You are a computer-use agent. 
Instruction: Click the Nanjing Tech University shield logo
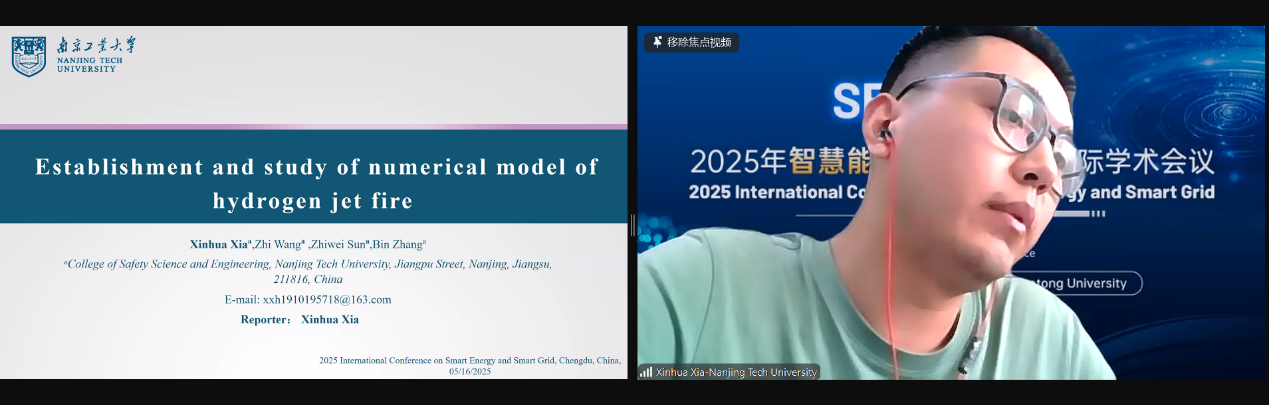29,56
